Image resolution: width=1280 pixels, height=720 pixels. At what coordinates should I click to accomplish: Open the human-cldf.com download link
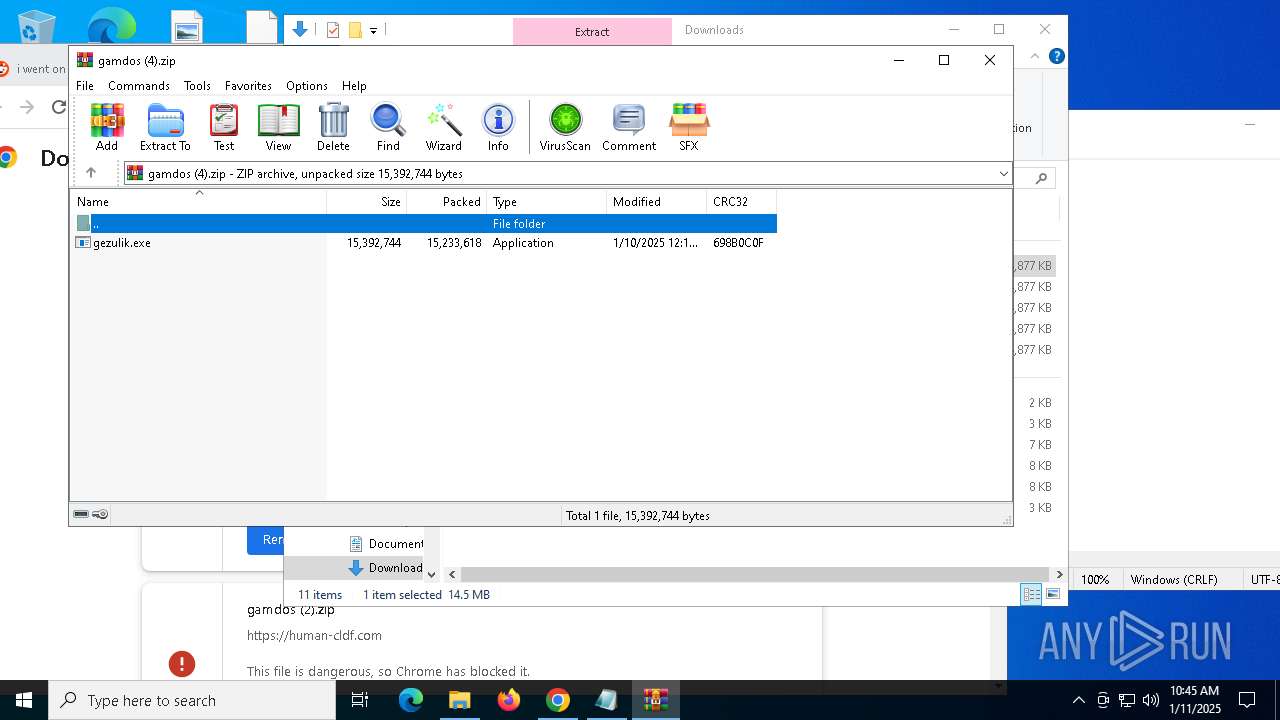[314, 635]
